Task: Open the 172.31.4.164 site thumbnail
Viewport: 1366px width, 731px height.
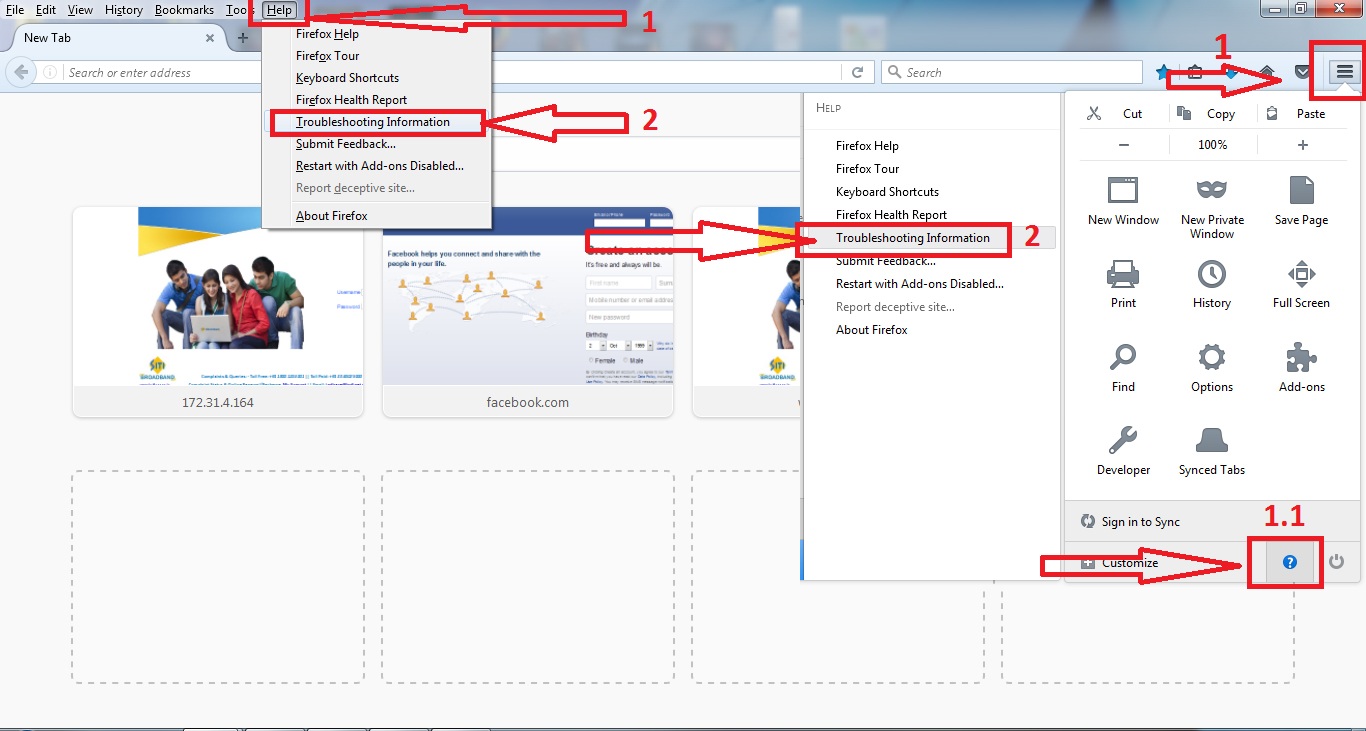Action: (x=218, y=311)
